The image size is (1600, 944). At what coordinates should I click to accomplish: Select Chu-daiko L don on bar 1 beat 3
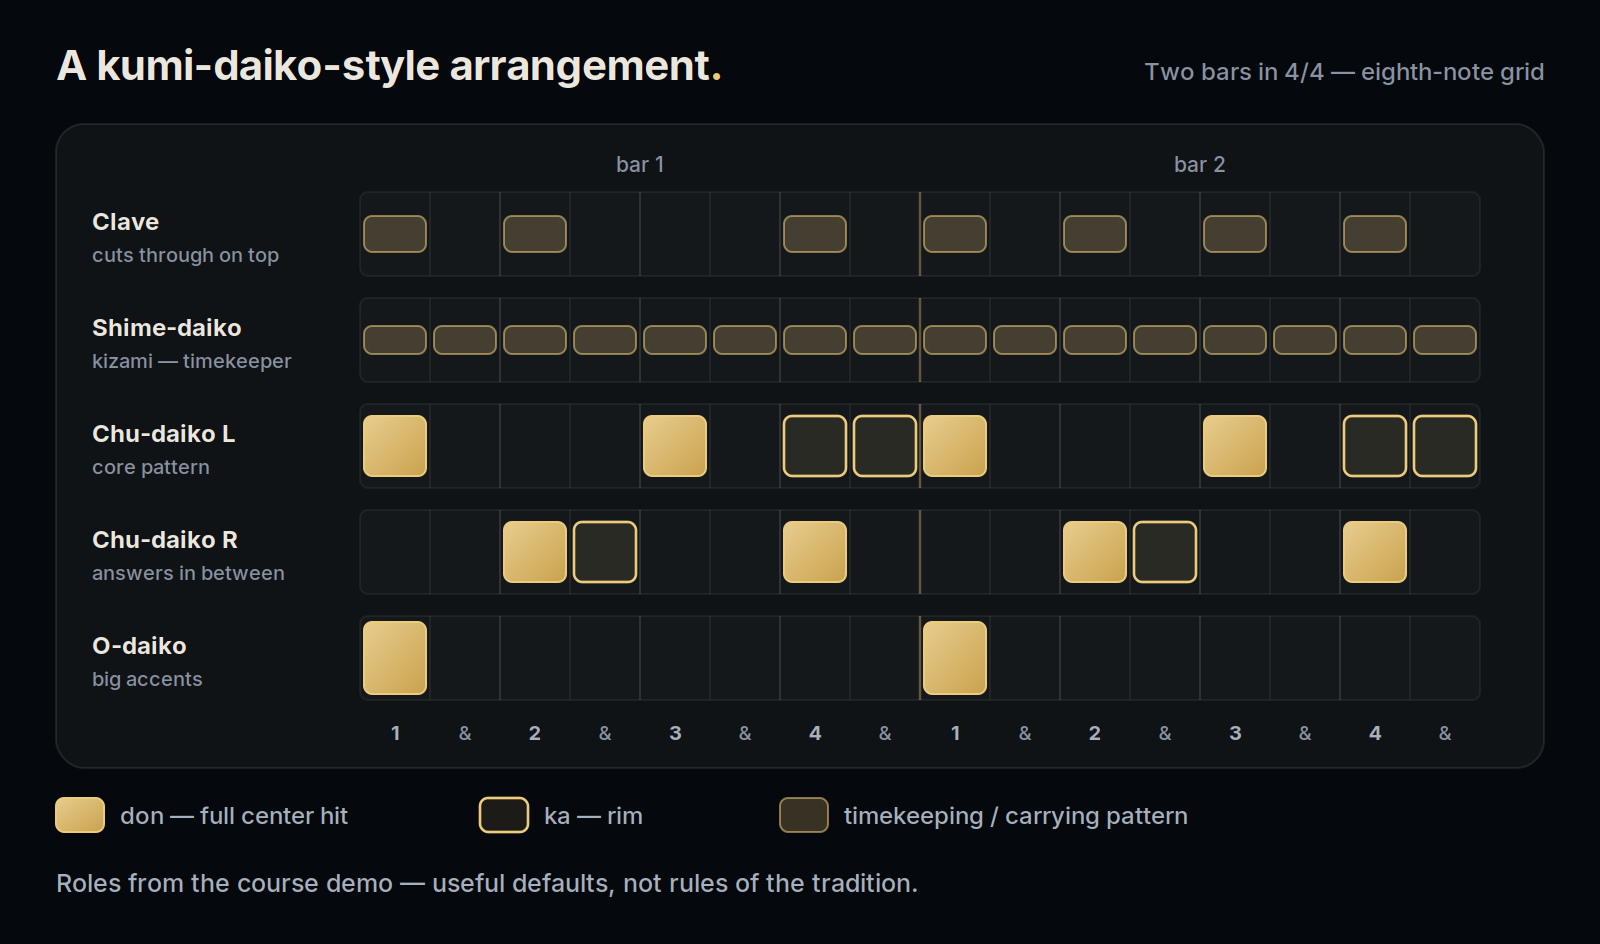[x=675, y=446]
